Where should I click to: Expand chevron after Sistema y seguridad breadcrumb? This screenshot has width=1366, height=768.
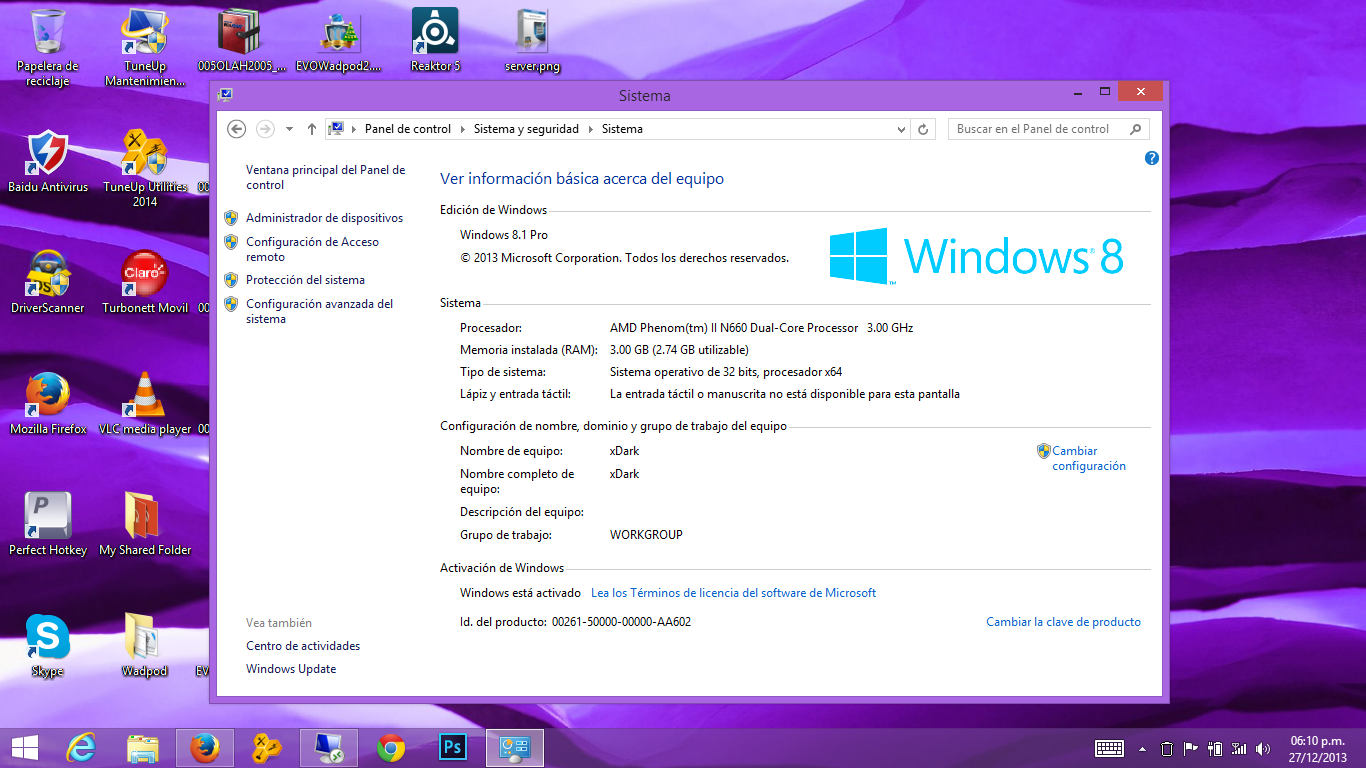pos(590,129)
